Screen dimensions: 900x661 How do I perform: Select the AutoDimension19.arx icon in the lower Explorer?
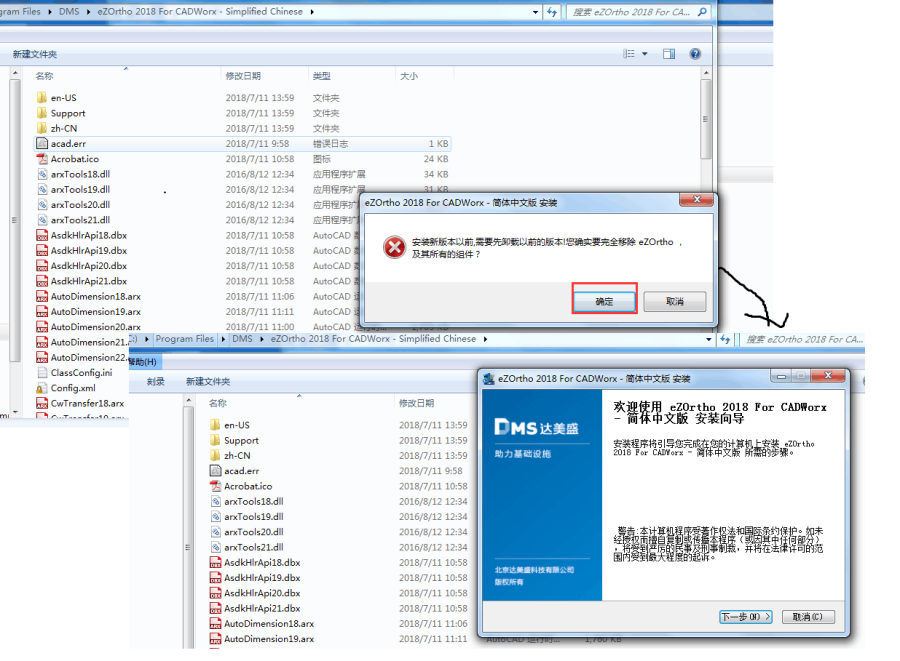pyautogui.click(x=215, y=639)
